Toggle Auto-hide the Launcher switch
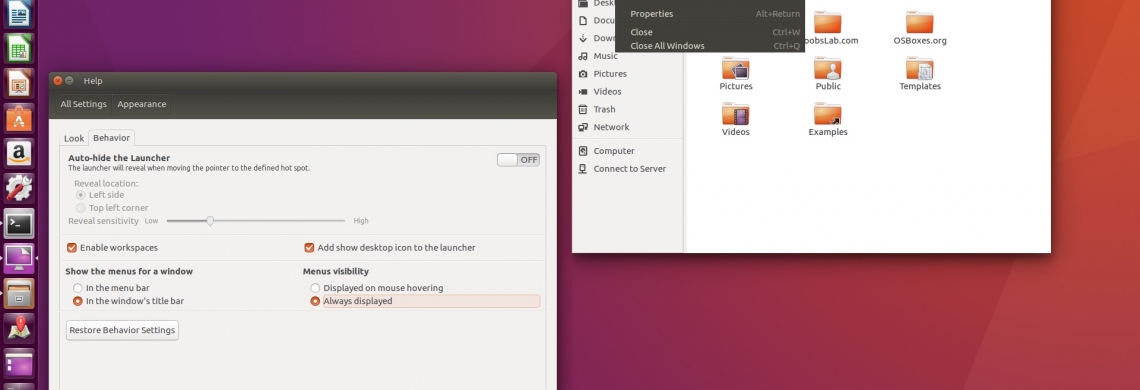1140x390 pixels. pyautogui.click(x=518, y=159)
